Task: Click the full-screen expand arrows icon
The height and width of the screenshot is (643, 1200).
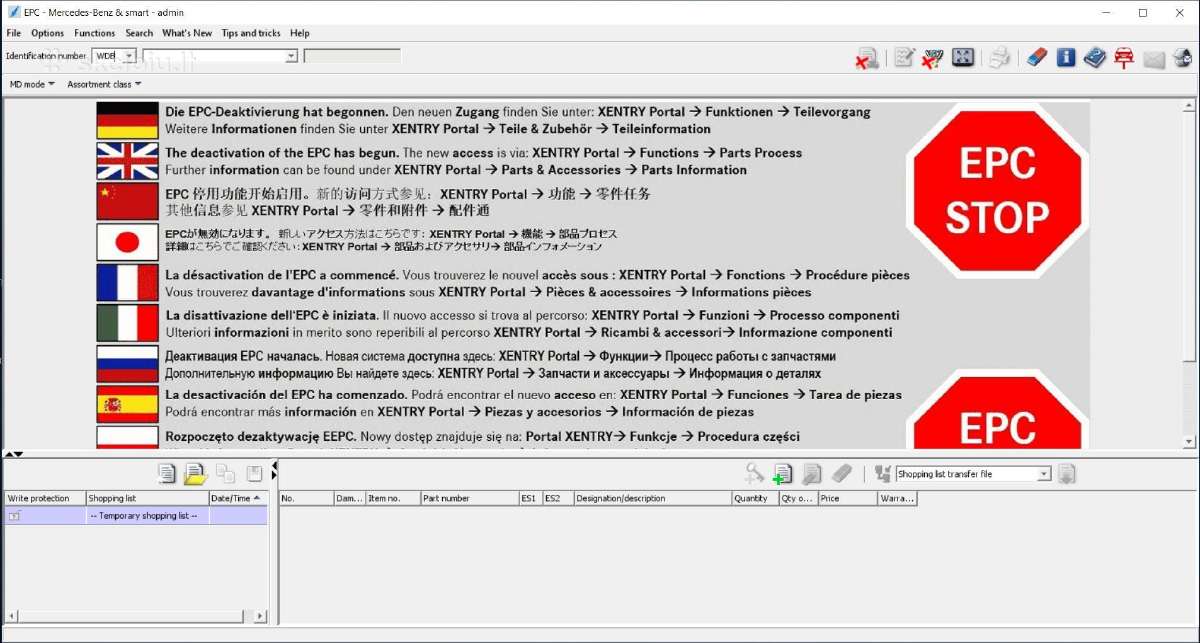Action: 963,58
